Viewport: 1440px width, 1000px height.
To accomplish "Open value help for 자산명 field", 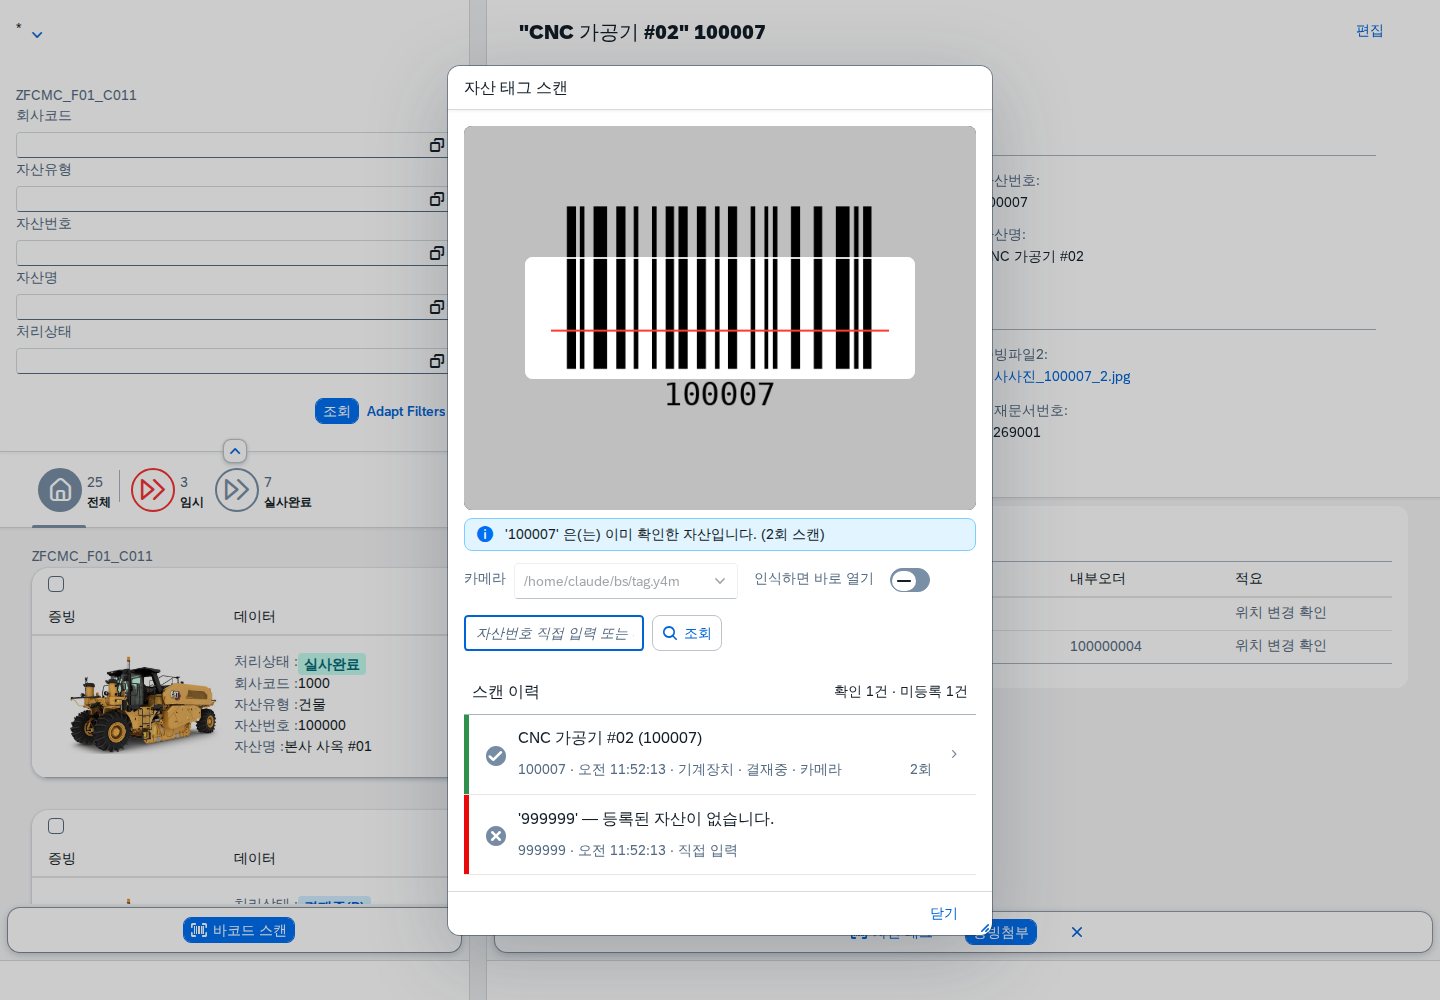I will coord(436,307).
